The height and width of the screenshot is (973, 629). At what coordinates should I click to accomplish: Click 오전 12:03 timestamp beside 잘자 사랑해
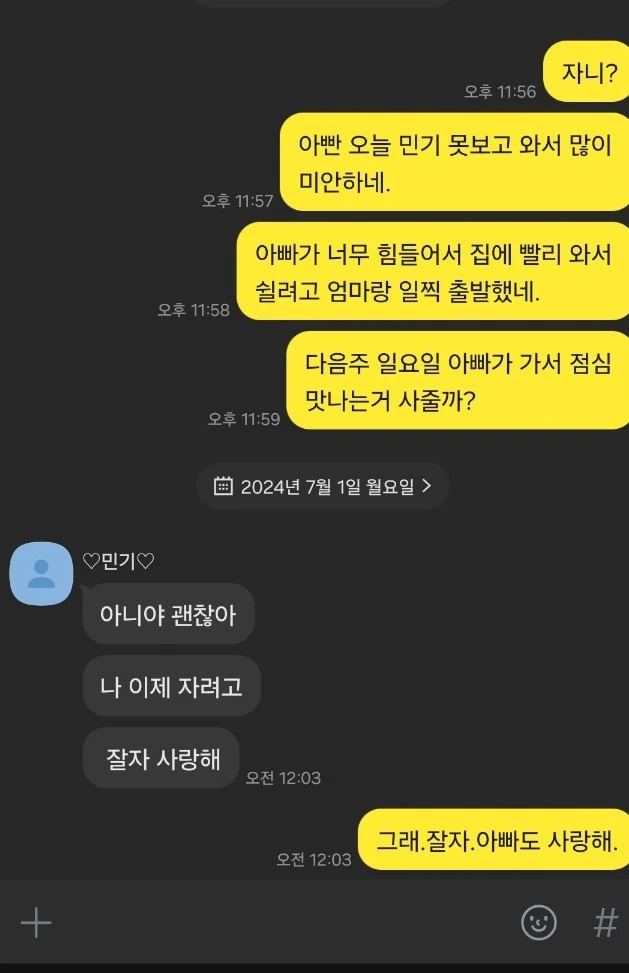tap(283, 778)
